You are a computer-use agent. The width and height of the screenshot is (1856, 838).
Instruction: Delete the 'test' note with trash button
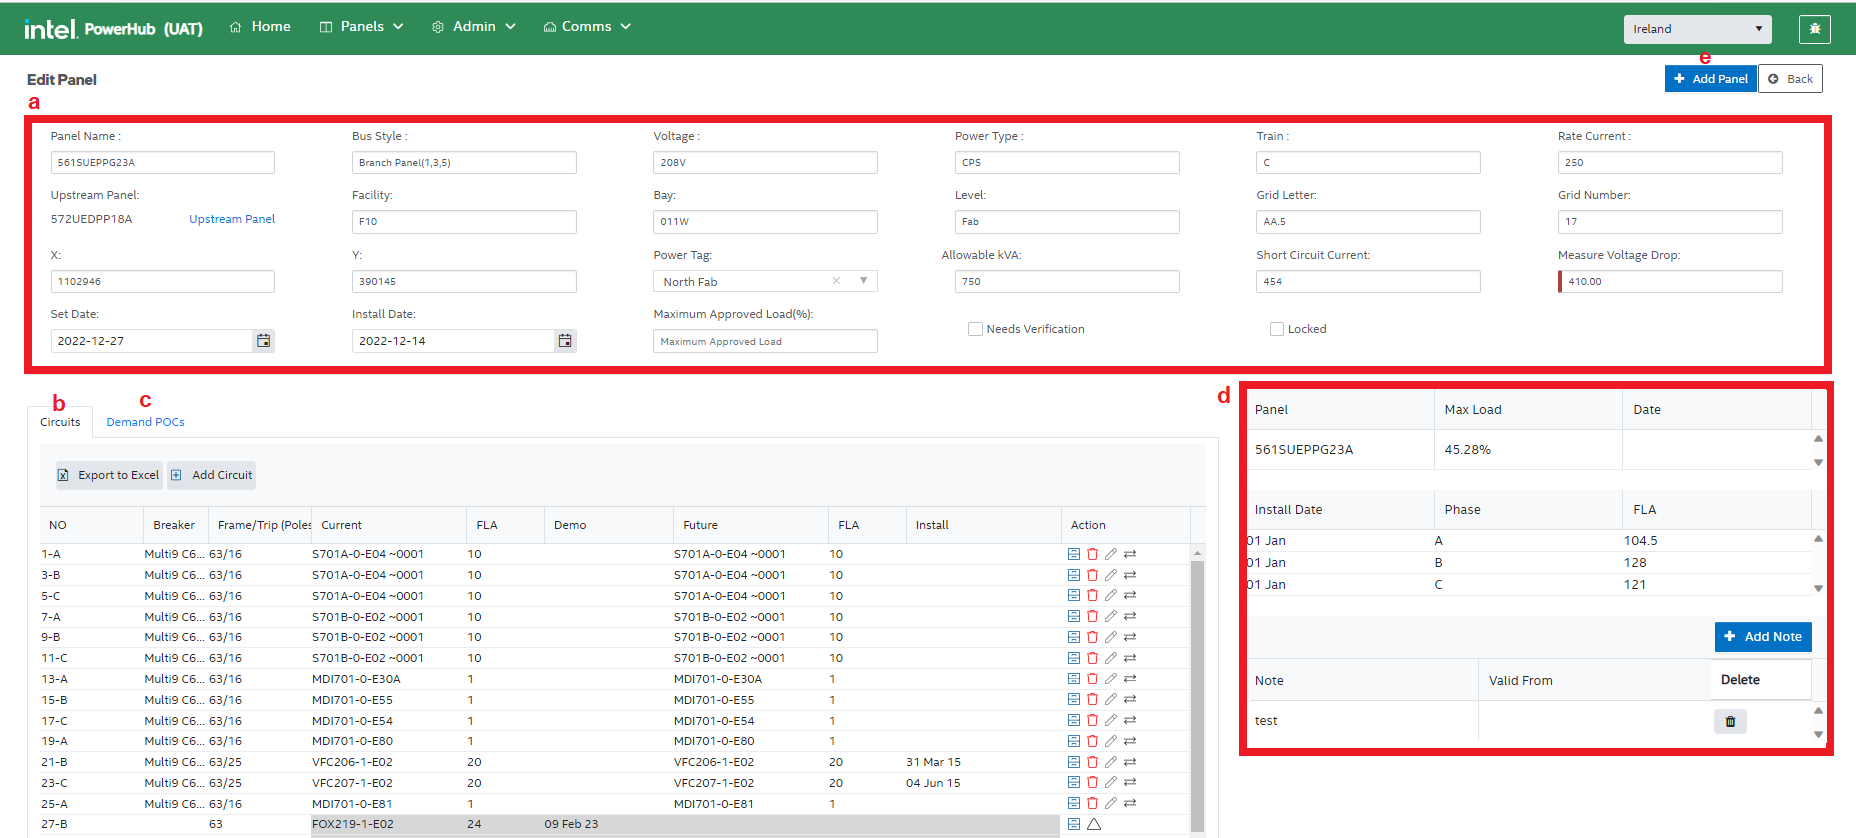[1730, 721]
